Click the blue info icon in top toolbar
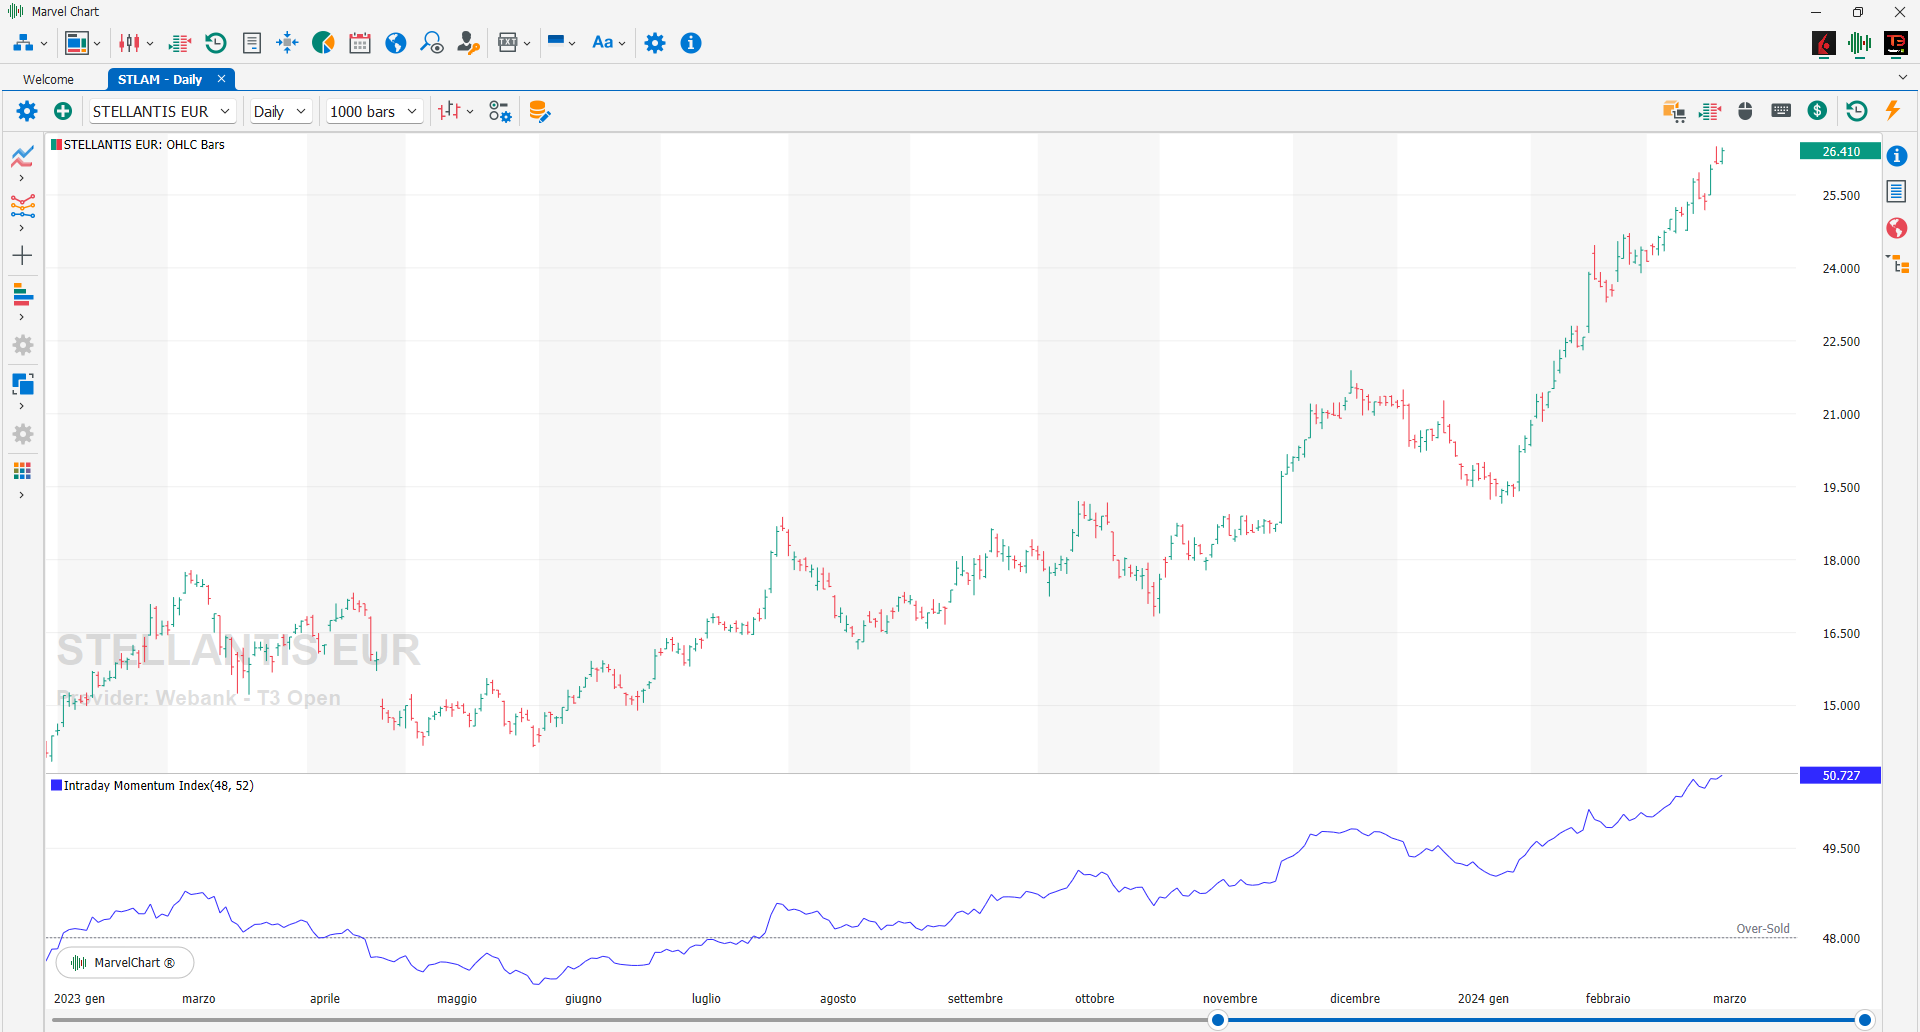Screen dimensions: 1920x1032 [691, 43]
